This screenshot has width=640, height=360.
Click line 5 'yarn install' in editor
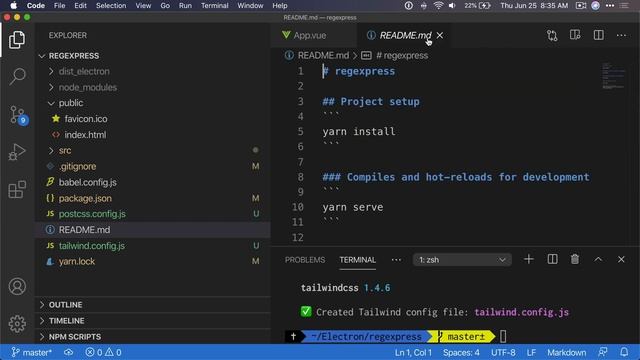click(x=359, y=131)
